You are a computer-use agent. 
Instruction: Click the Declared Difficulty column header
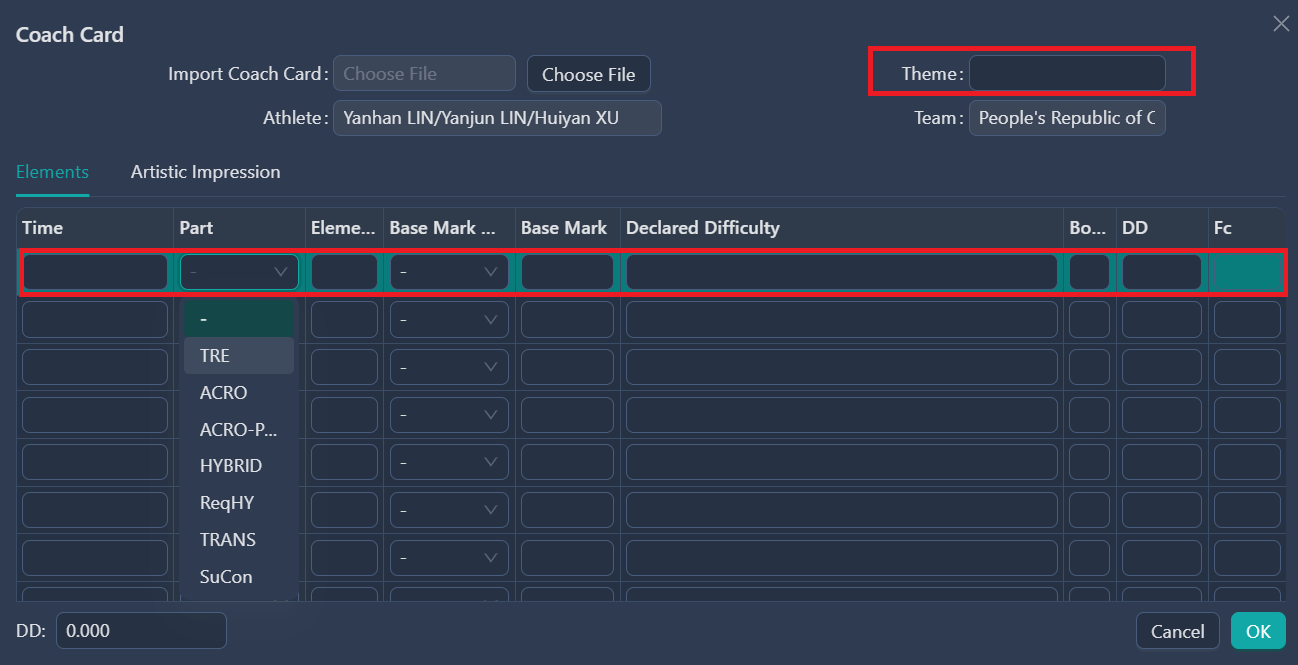(x=842, y=228)
